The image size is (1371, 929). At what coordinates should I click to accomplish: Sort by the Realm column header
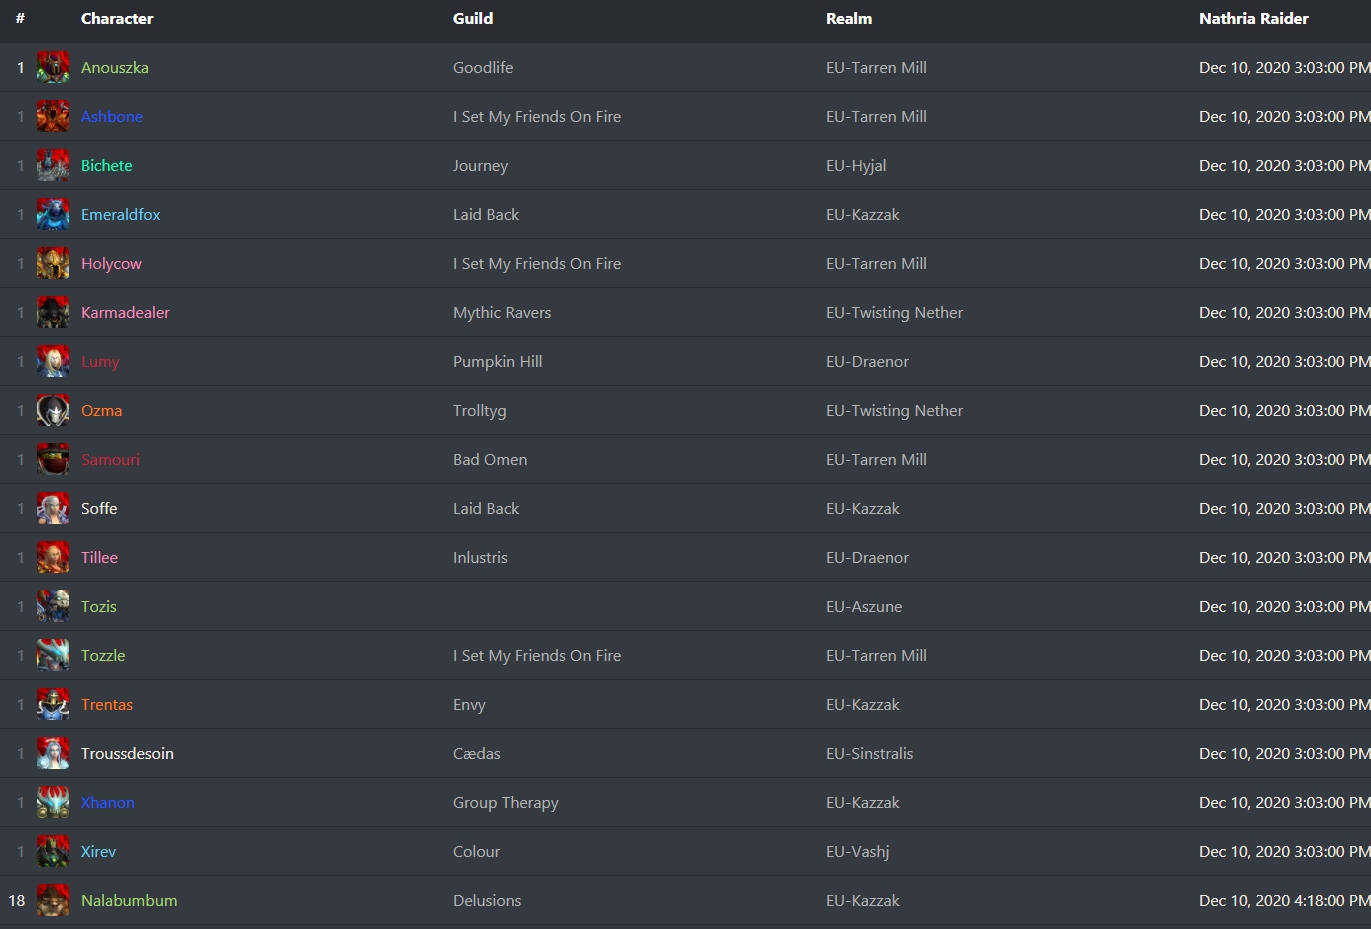(849, 18)
